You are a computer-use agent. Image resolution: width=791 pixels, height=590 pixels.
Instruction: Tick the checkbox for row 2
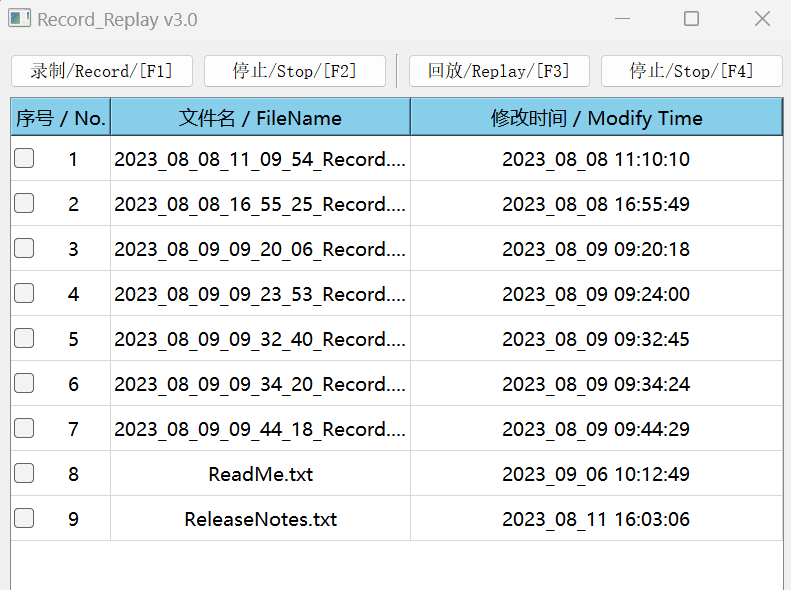(24, 203)
